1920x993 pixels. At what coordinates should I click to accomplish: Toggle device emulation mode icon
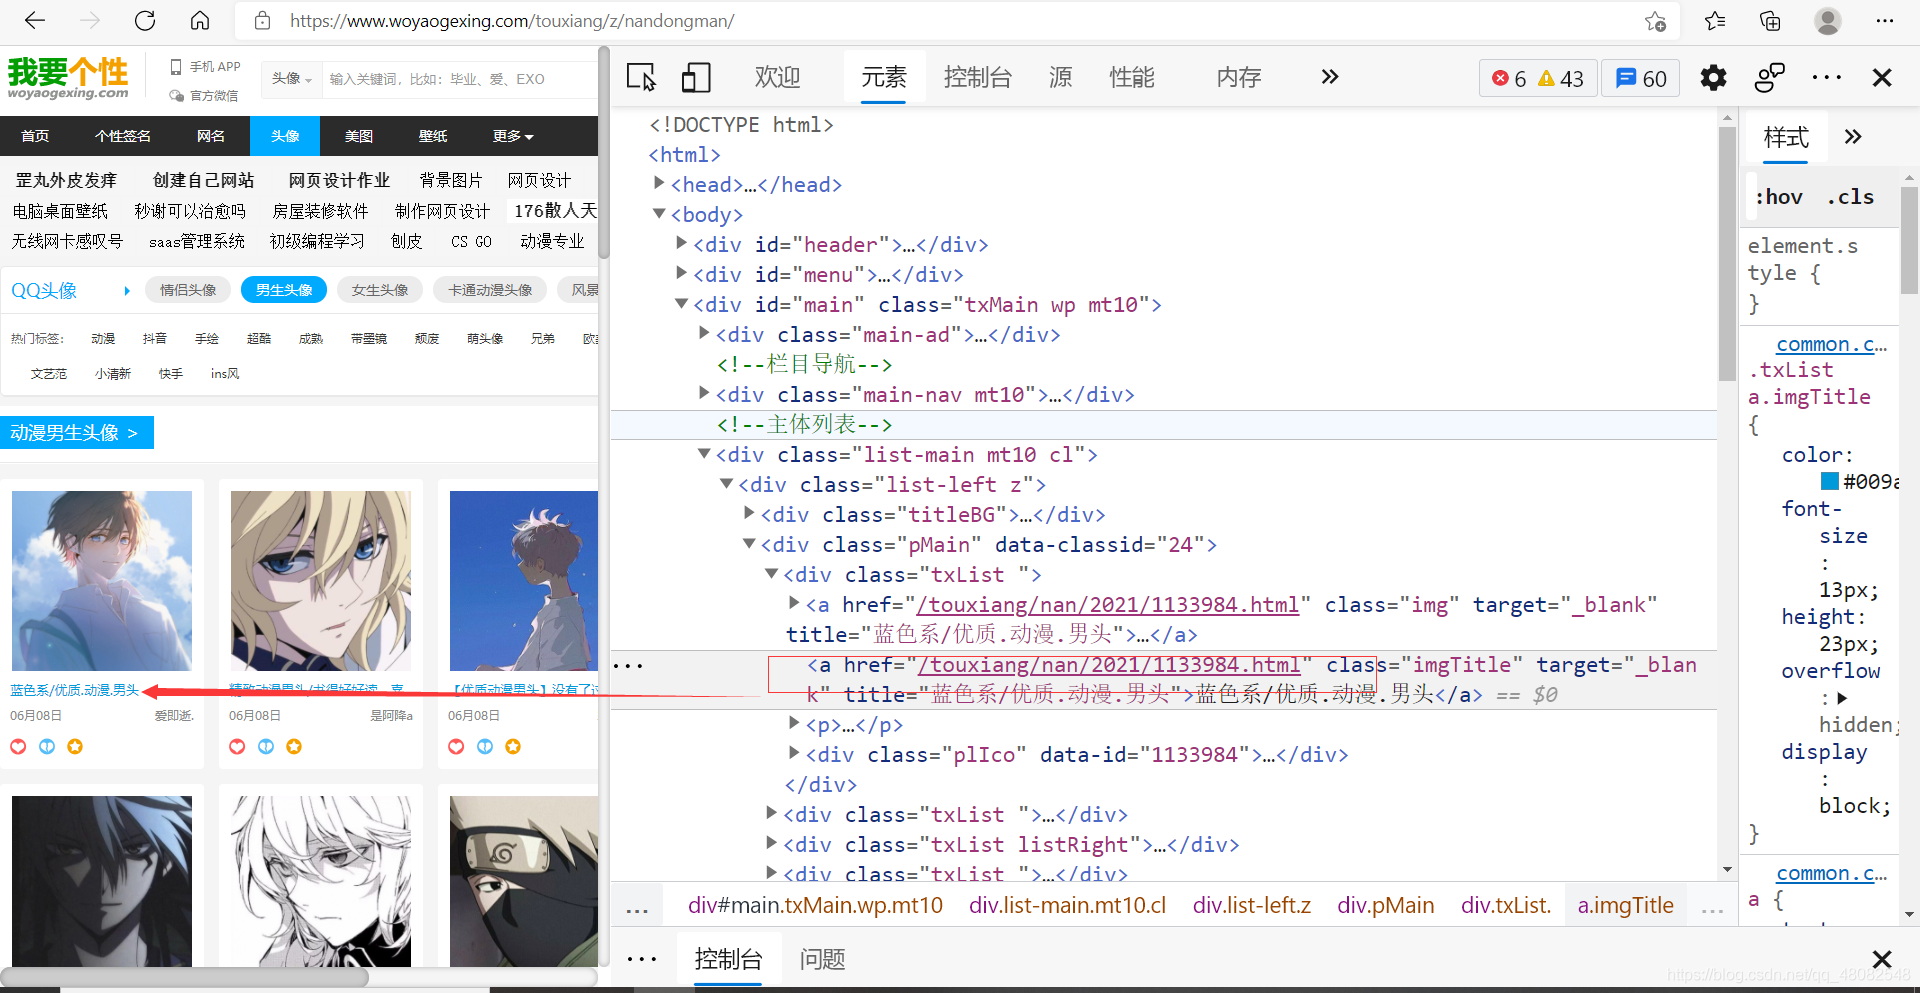pyautogui.click(x=696, y=77)
